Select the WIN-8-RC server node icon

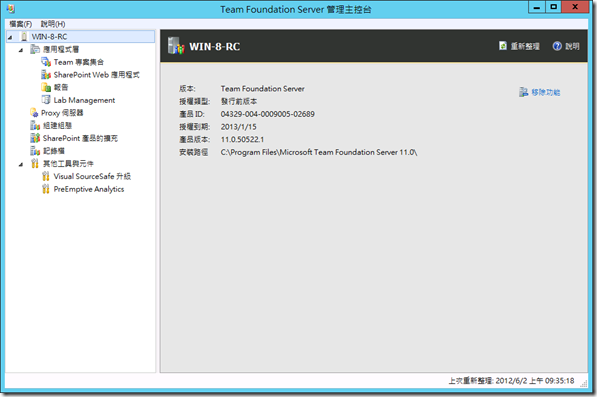[24, 37]
